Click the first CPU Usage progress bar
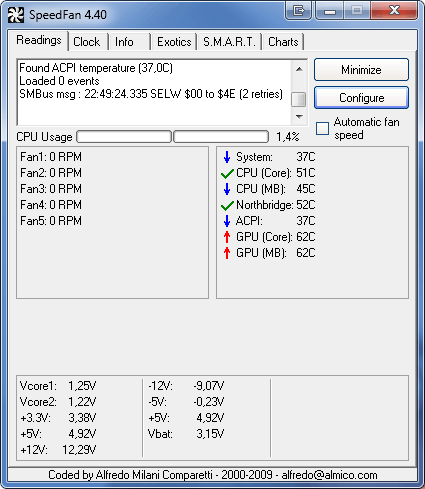 click(124, 137)
